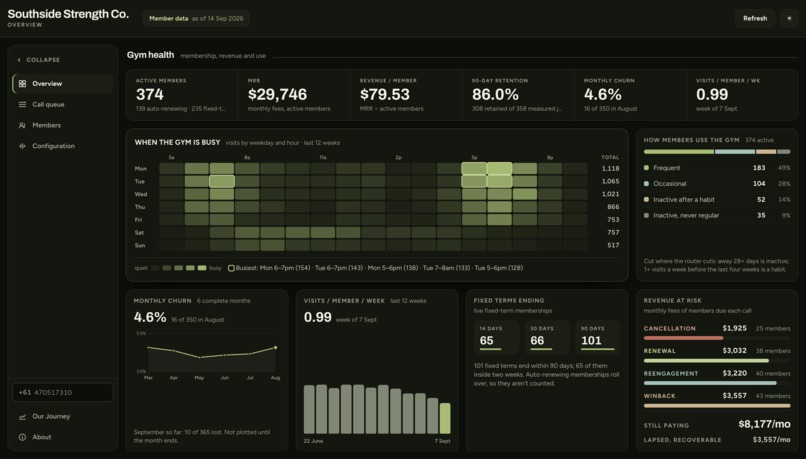Click the Configuration sliders icon
Screen dimensions: 806x459
[22, 146]
